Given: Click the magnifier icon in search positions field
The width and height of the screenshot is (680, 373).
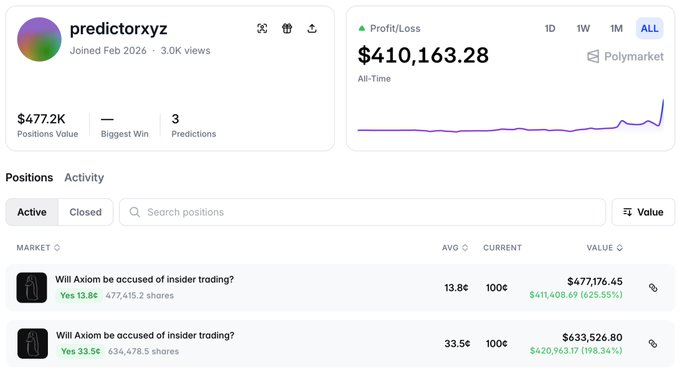Looking at the screenshot, I should [x=135, y=212].
